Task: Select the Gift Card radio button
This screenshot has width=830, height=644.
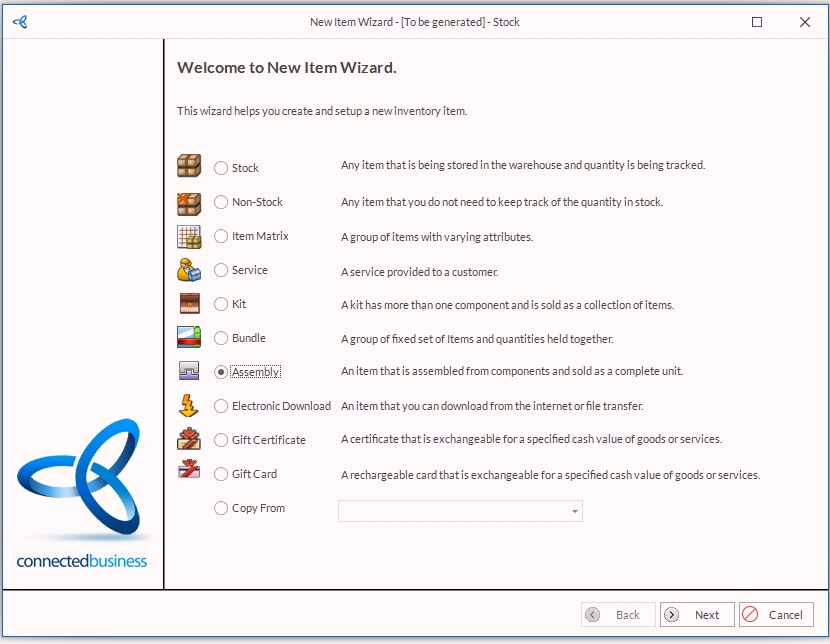Action: tap(221, 474)
